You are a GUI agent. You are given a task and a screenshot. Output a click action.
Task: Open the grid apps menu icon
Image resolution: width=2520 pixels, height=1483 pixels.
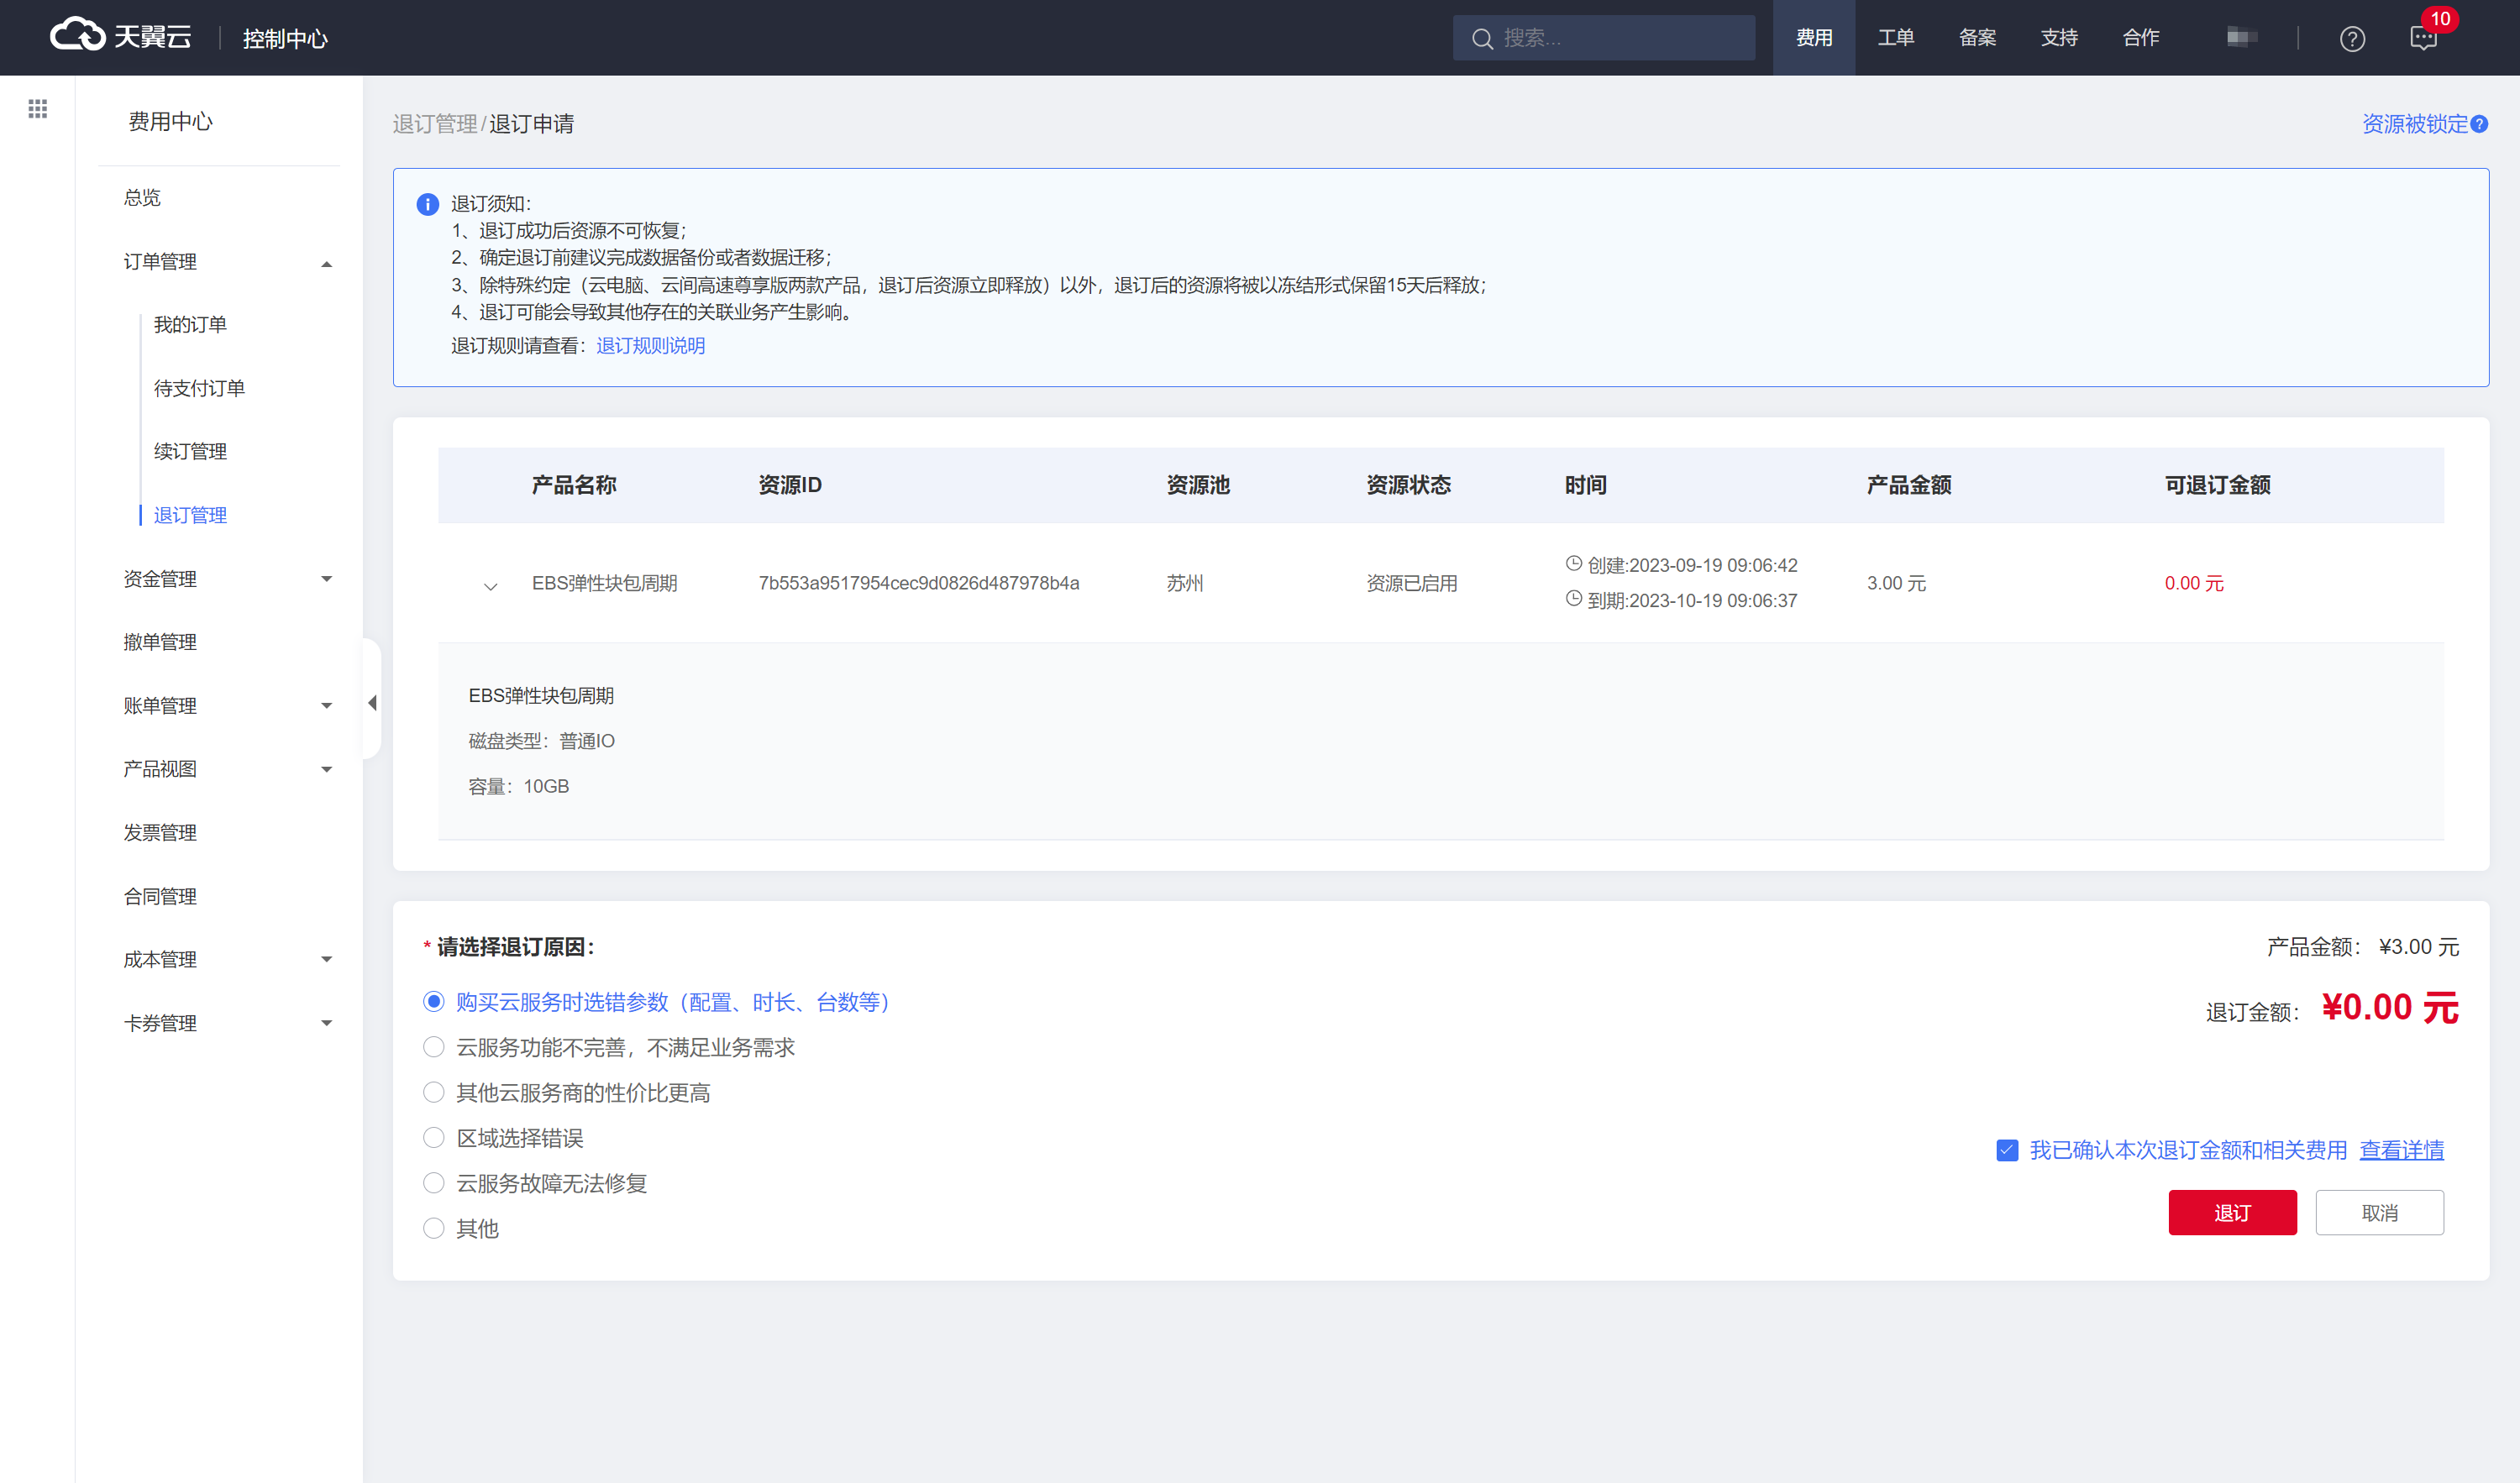pyautogui.click(x=38, y=109)
